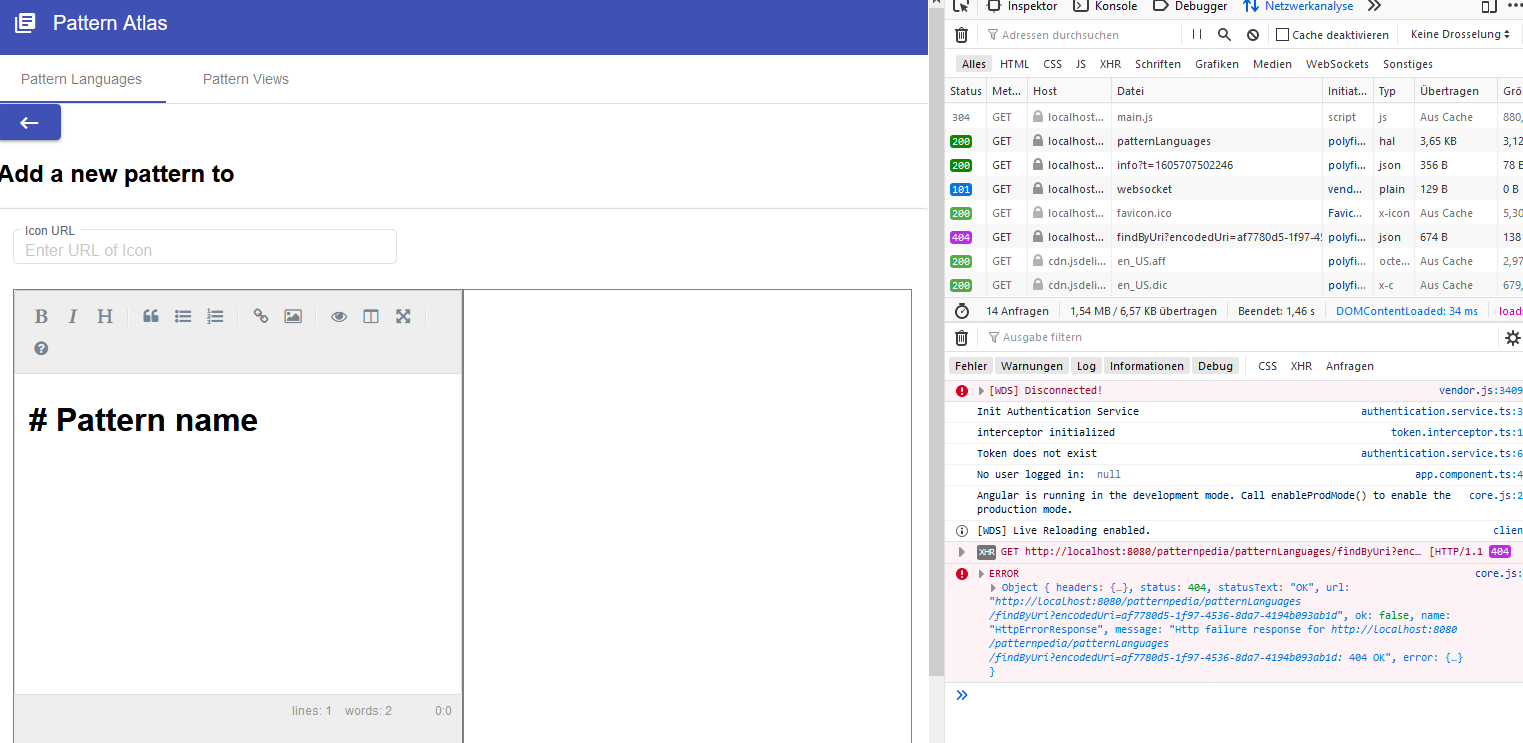Screen dimensions: 1523x743
Task: Click the Italic icon in markdown editor
Action: pyautogui.click(x=73, y=316)
